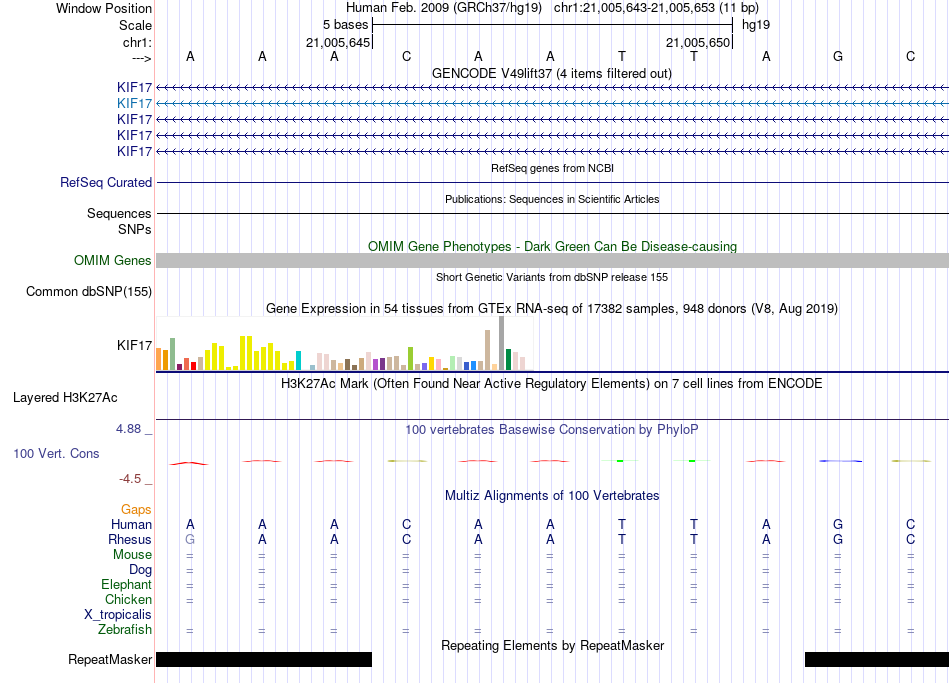Click the chr1: base position label
The image size is (950, 683).
[x=138, y=42]
